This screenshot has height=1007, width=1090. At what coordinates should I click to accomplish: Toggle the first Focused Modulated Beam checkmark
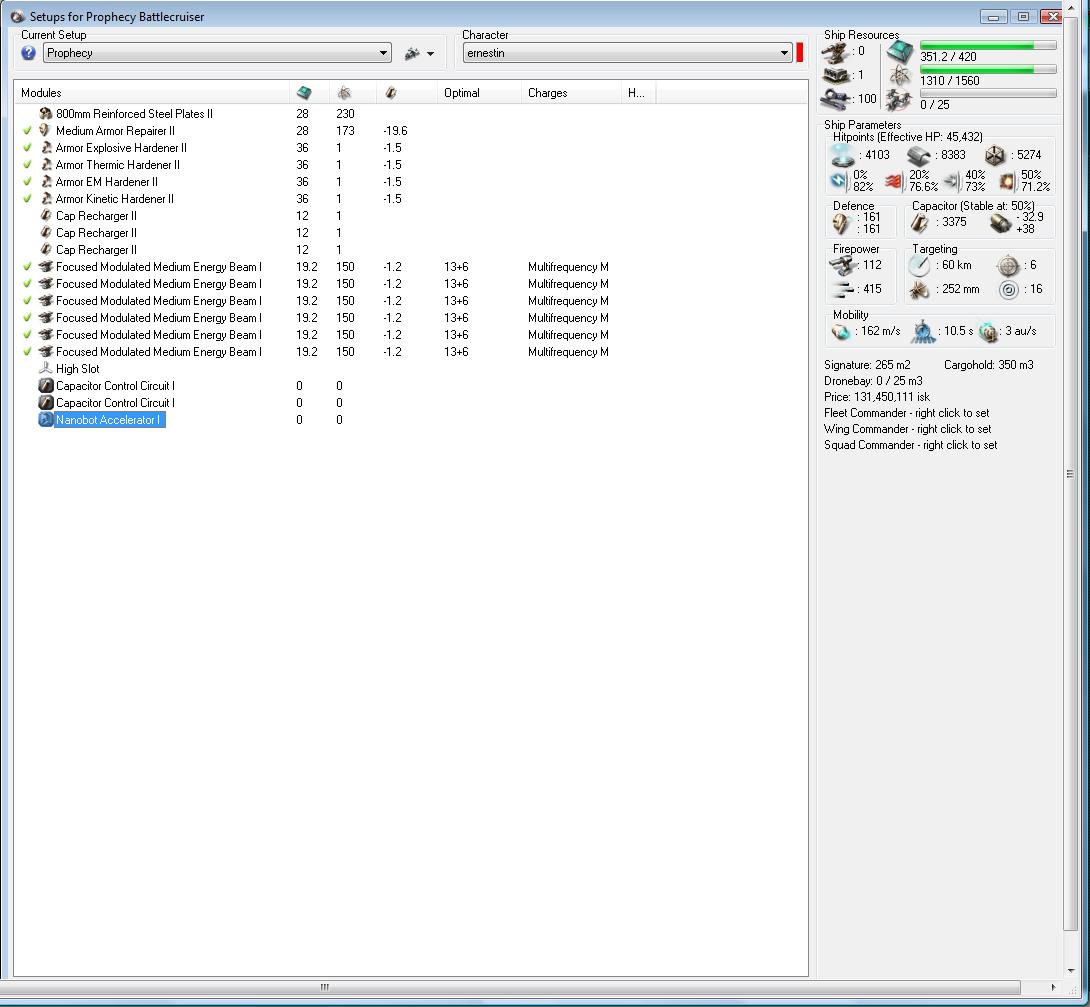(x=27, y=267)
